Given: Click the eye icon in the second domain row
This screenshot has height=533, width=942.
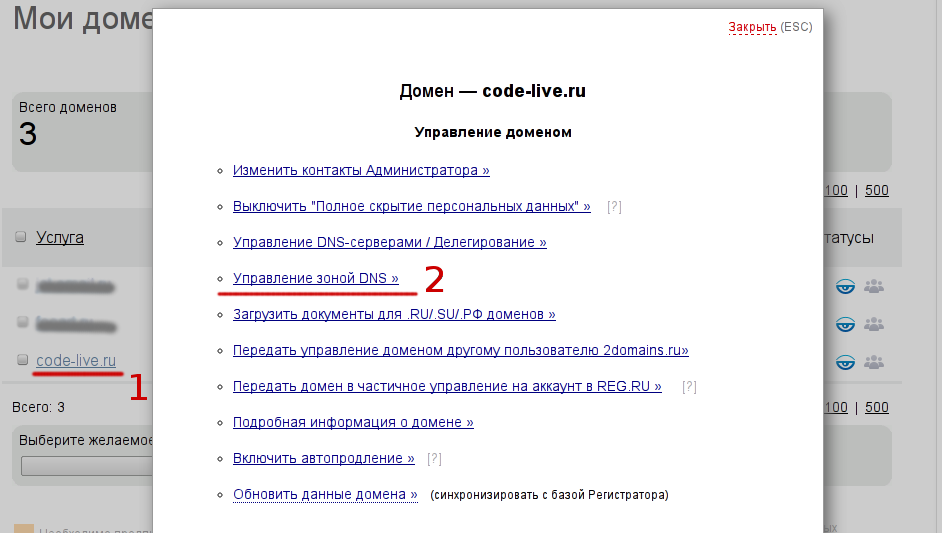Looking at the screenshot, I should pos(846,324).
